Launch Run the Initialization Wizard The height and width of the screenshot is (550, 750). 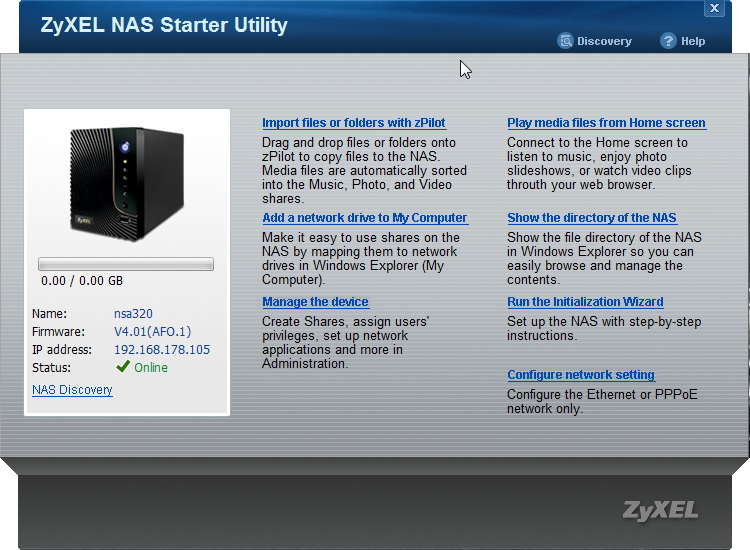[x=585, y=302]
